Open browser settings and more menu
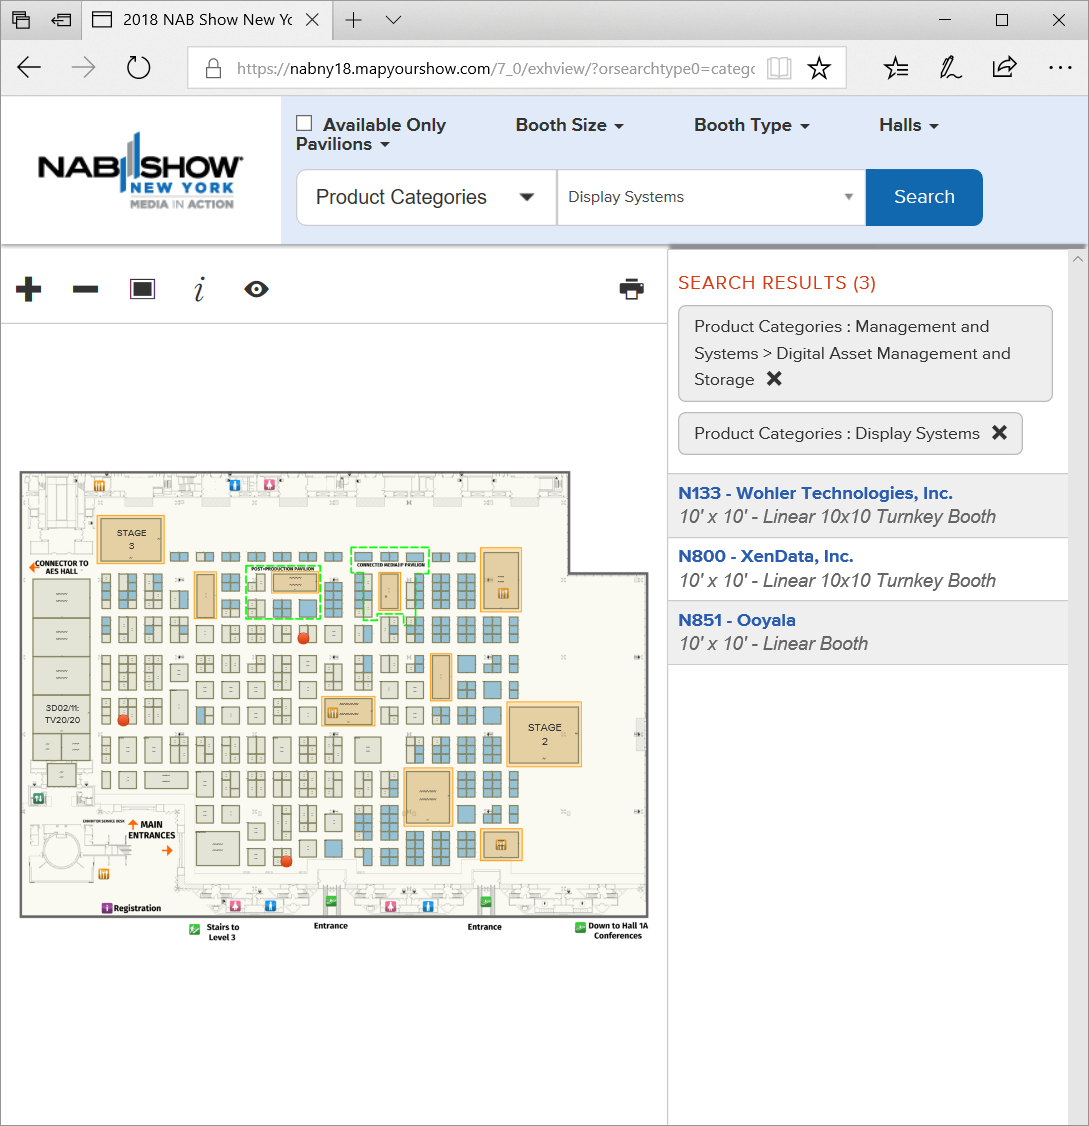The height and width of the screenshot is (1126, 1089). pos(1060,68)
